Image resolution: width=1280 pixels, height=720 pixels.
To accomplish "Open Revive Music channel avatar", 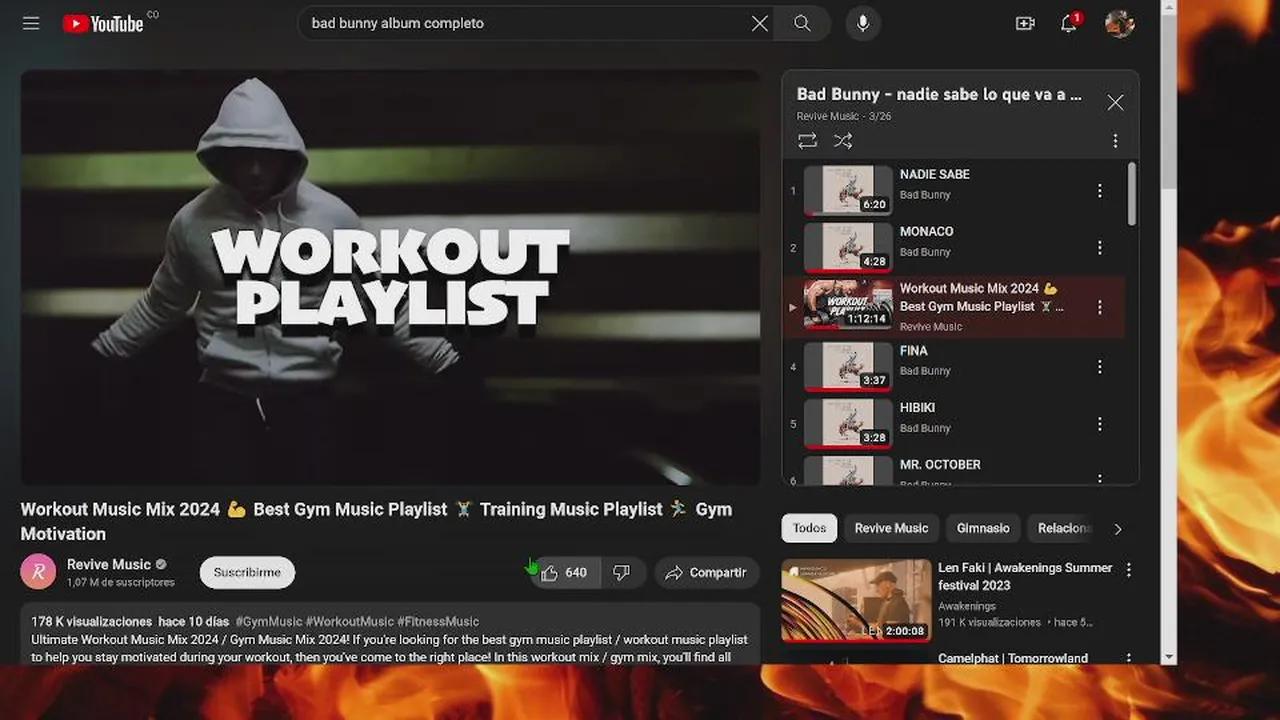I will click(38, 572).
